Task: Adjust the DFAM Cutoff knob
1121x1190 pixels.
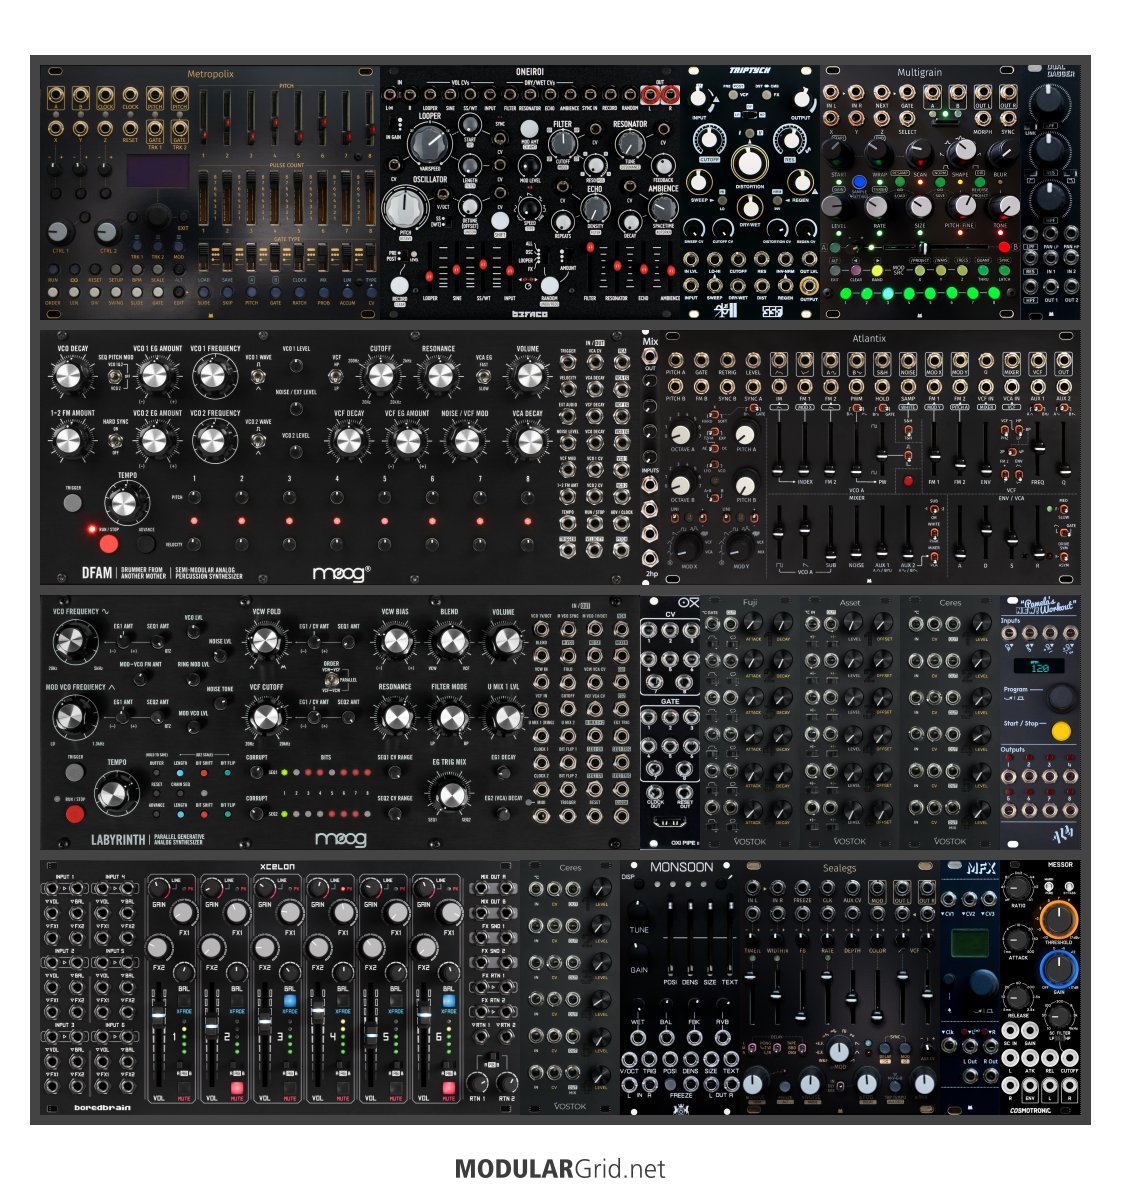Action: [380, 375]
